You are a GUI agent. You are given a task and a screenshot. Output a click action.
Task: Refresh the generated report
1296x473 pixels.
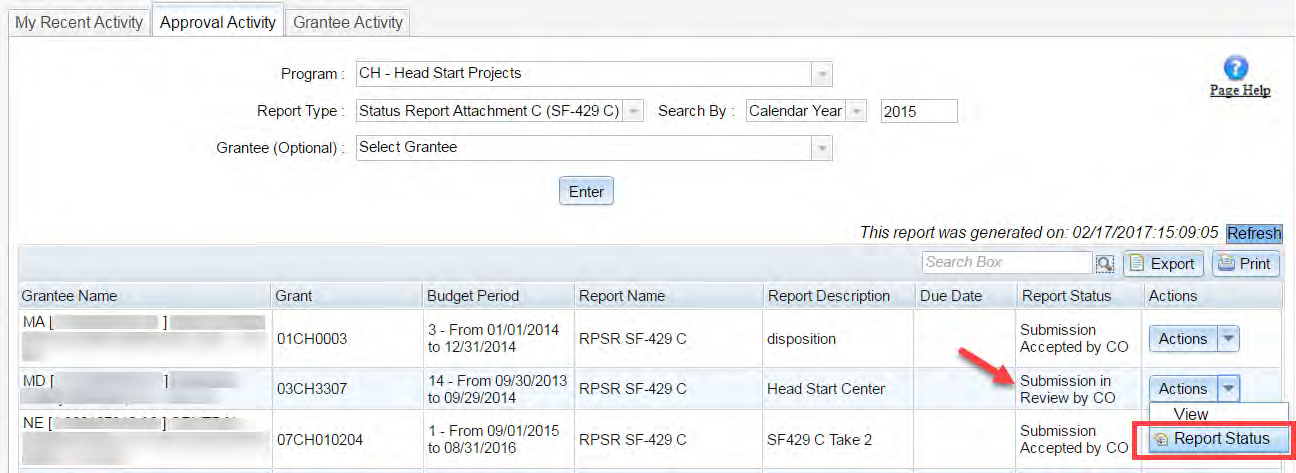coord(1254,233)
